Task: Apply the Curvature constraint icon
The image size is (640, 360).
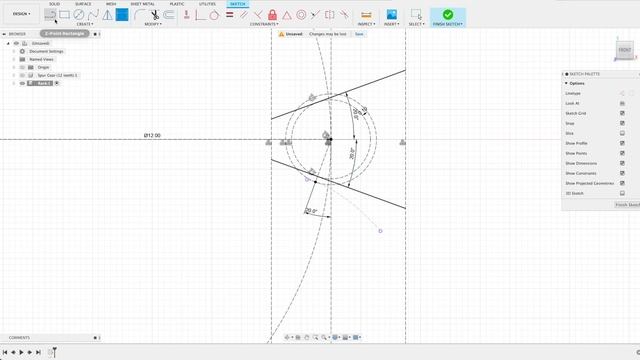Action: (344, 15)
